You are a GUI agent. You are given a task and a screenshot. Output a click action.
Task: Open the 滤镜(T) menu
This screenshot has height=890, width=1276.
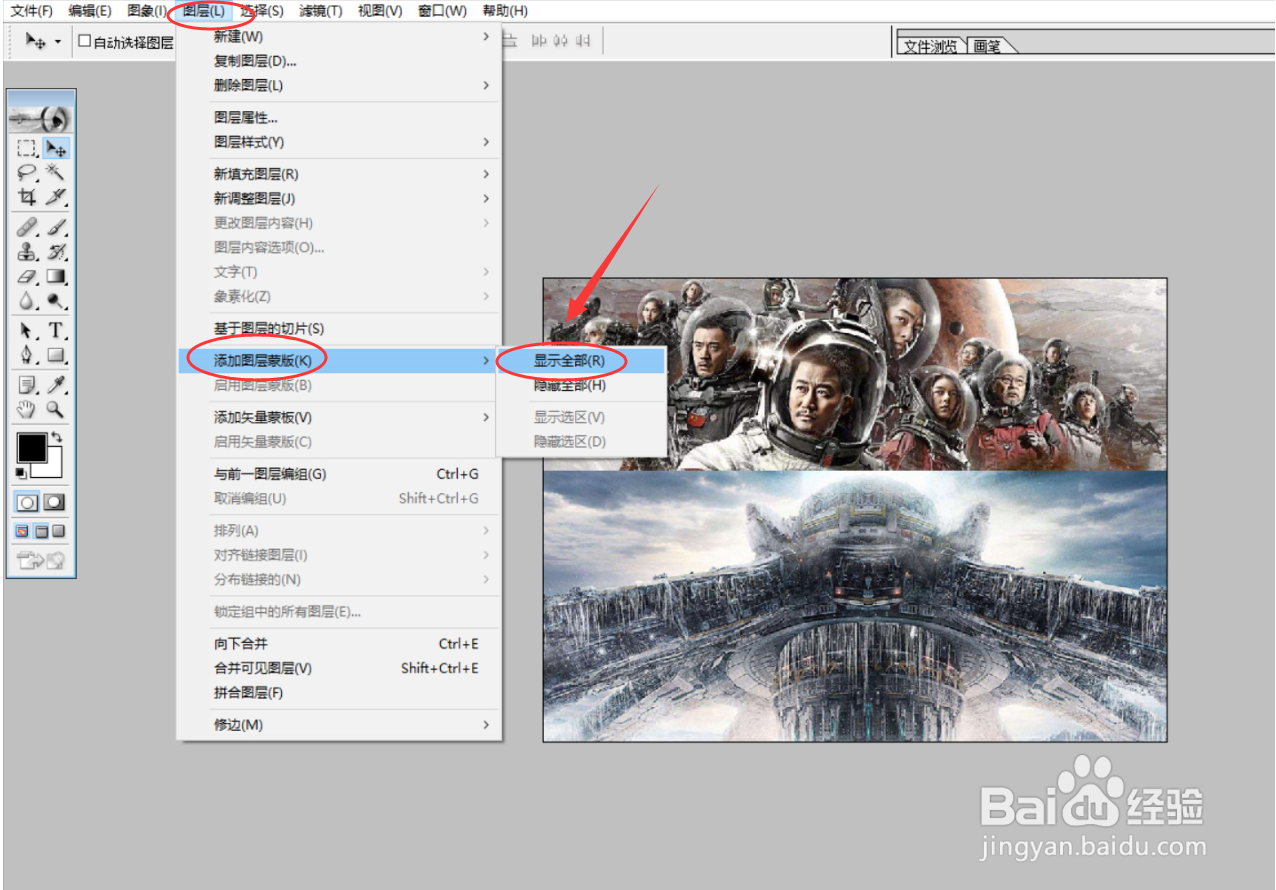coord(320,11)
